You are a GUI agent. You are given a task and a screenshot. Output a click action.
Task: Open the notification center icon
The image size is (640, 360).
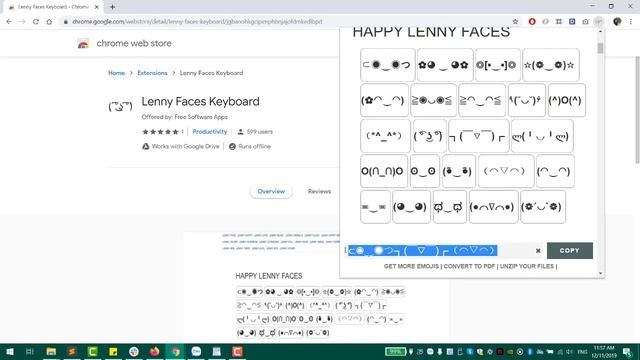click(628, 352)
